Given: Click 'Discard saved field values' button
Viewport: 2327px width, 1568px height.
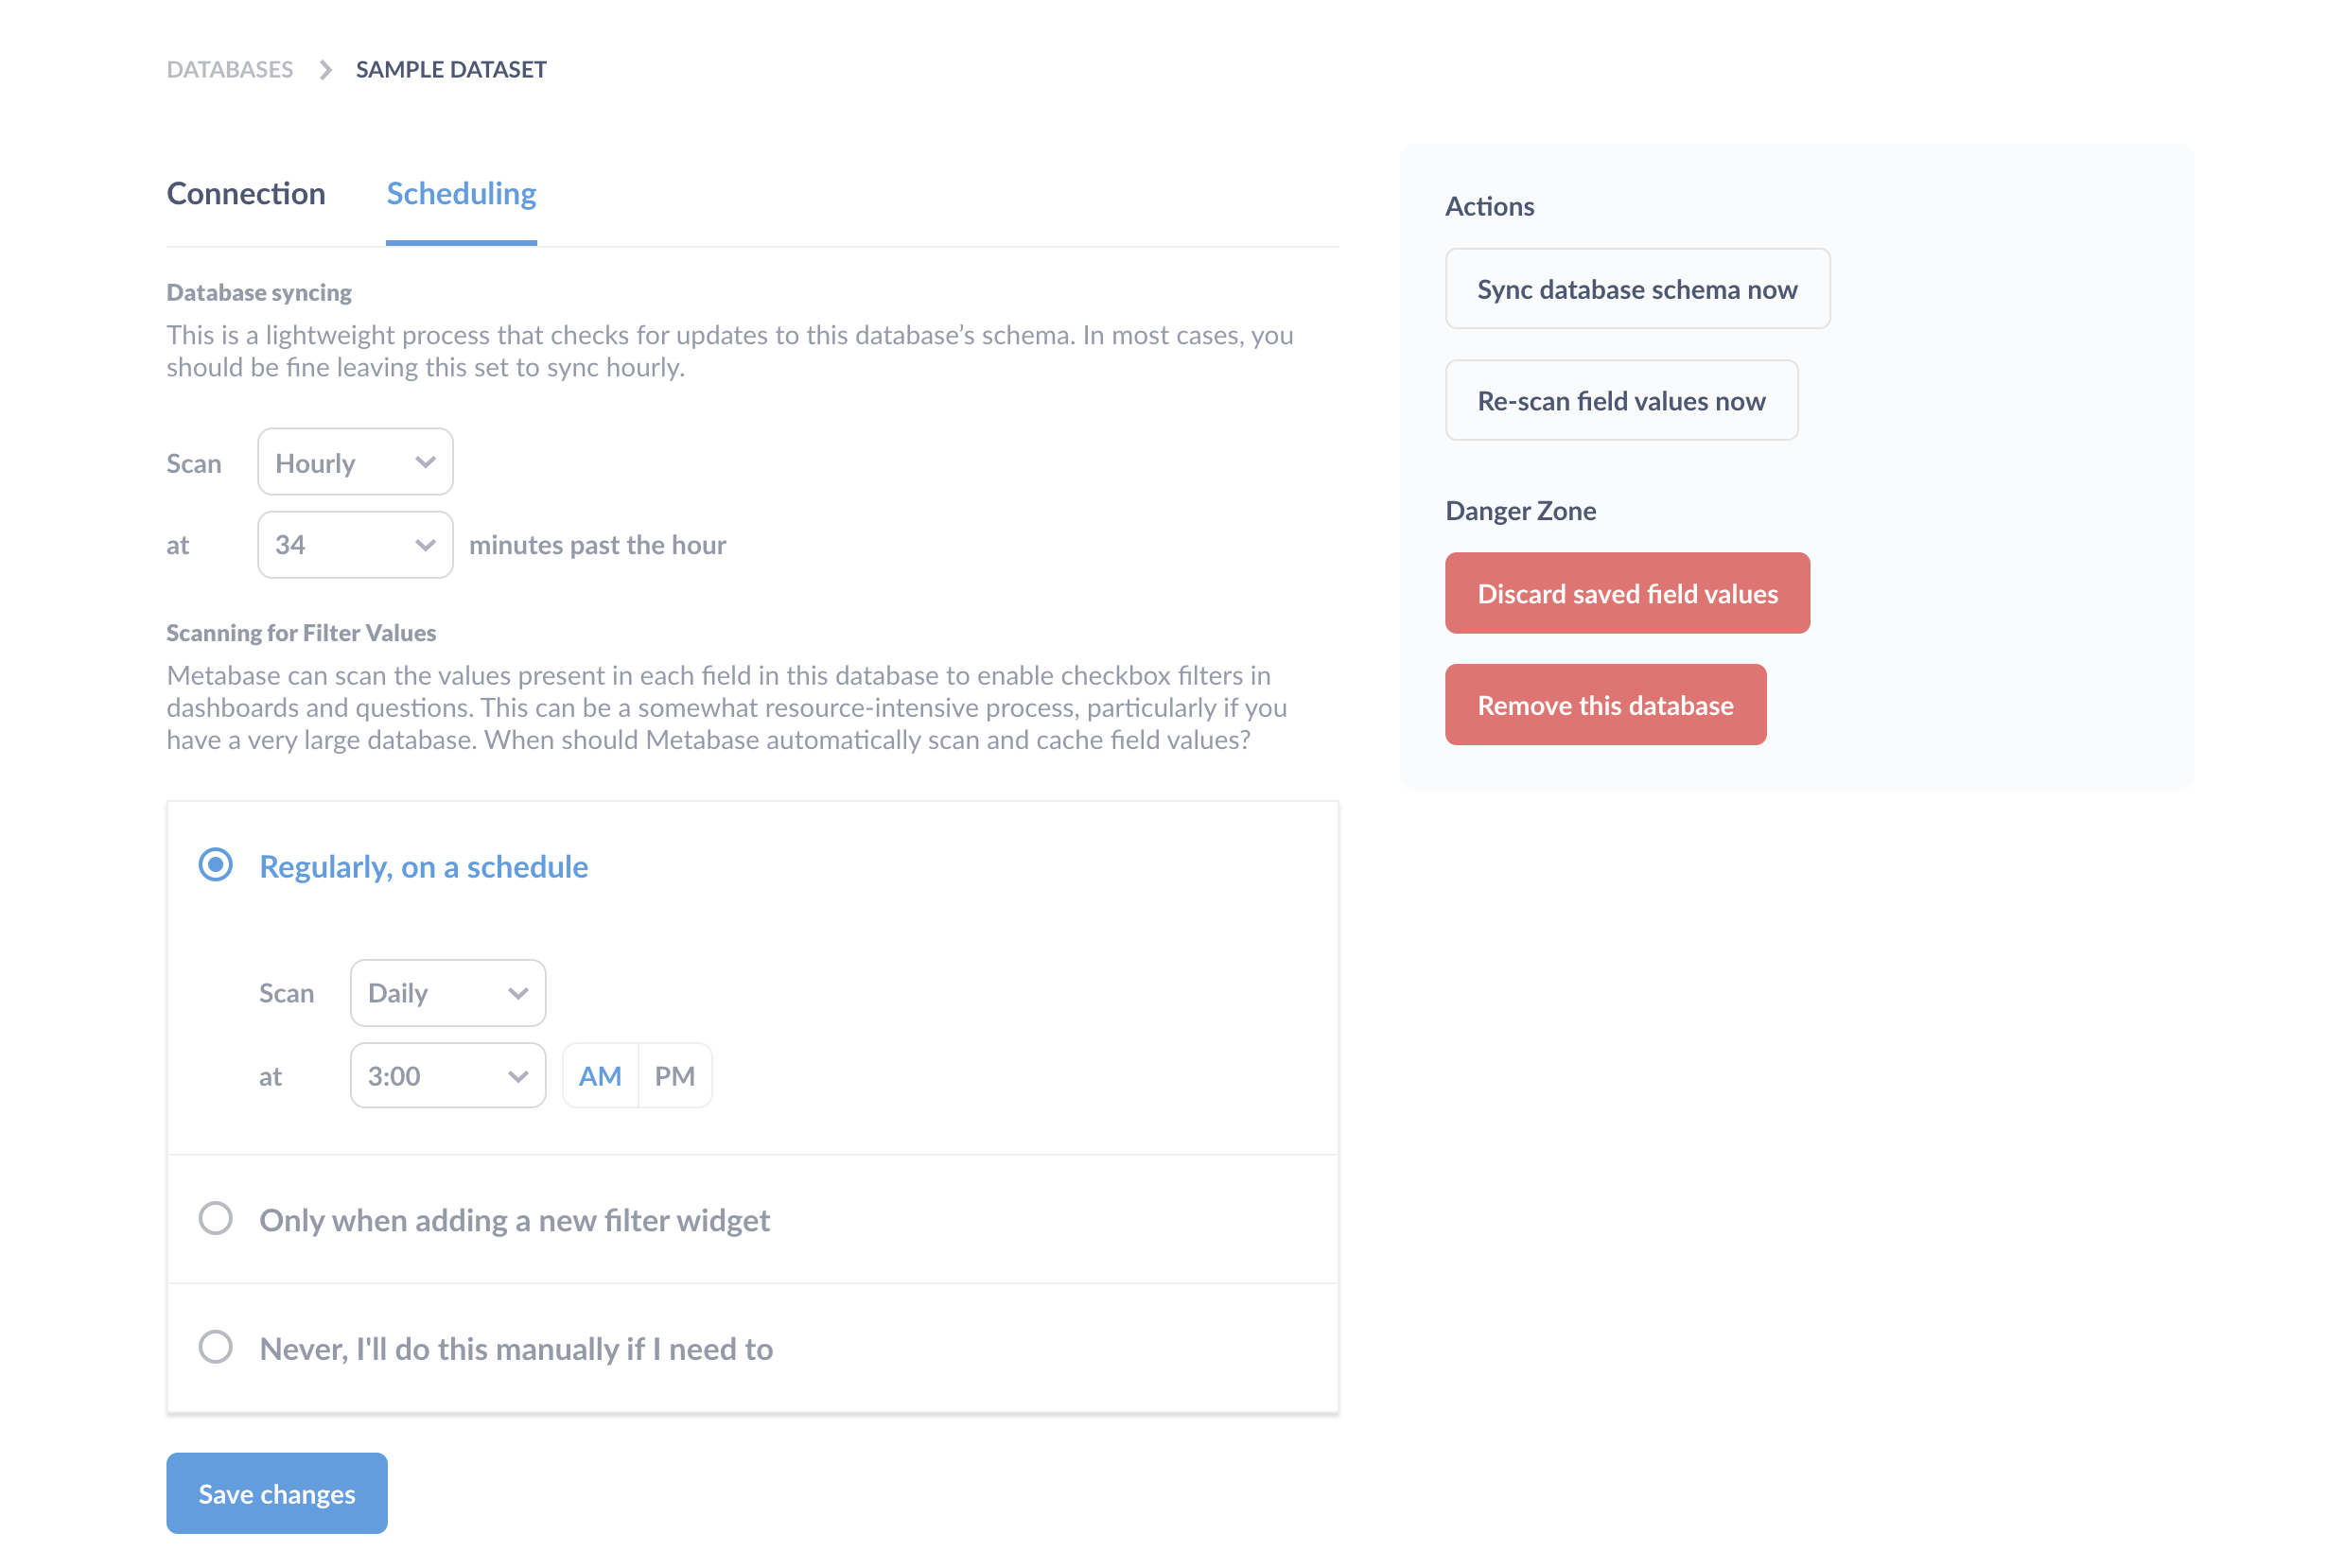Looking at the screenshot, I should point(1627,593).
